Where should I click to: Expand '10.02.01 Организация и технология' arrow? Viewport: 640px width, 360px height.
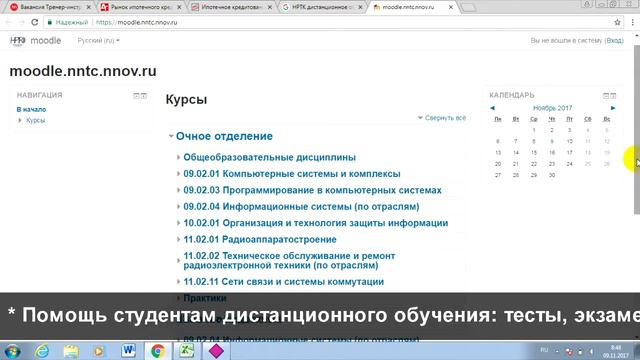[x=178, y=223]
